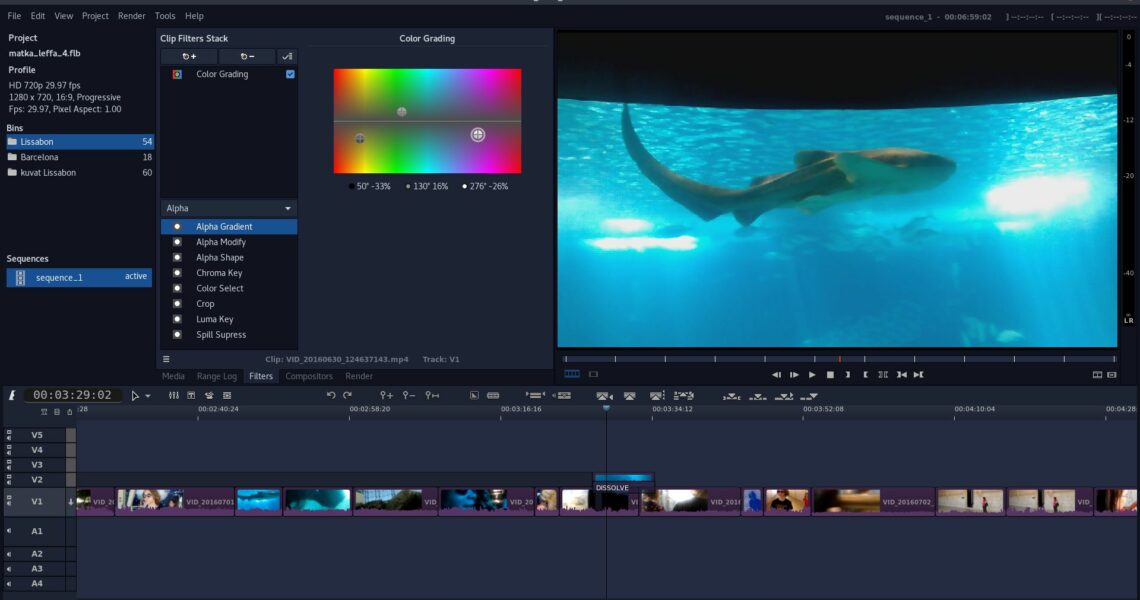1140x600 pixels.
Task: Select the Barcelona bin
Action: pyautogui.click(x=40, y=157)
